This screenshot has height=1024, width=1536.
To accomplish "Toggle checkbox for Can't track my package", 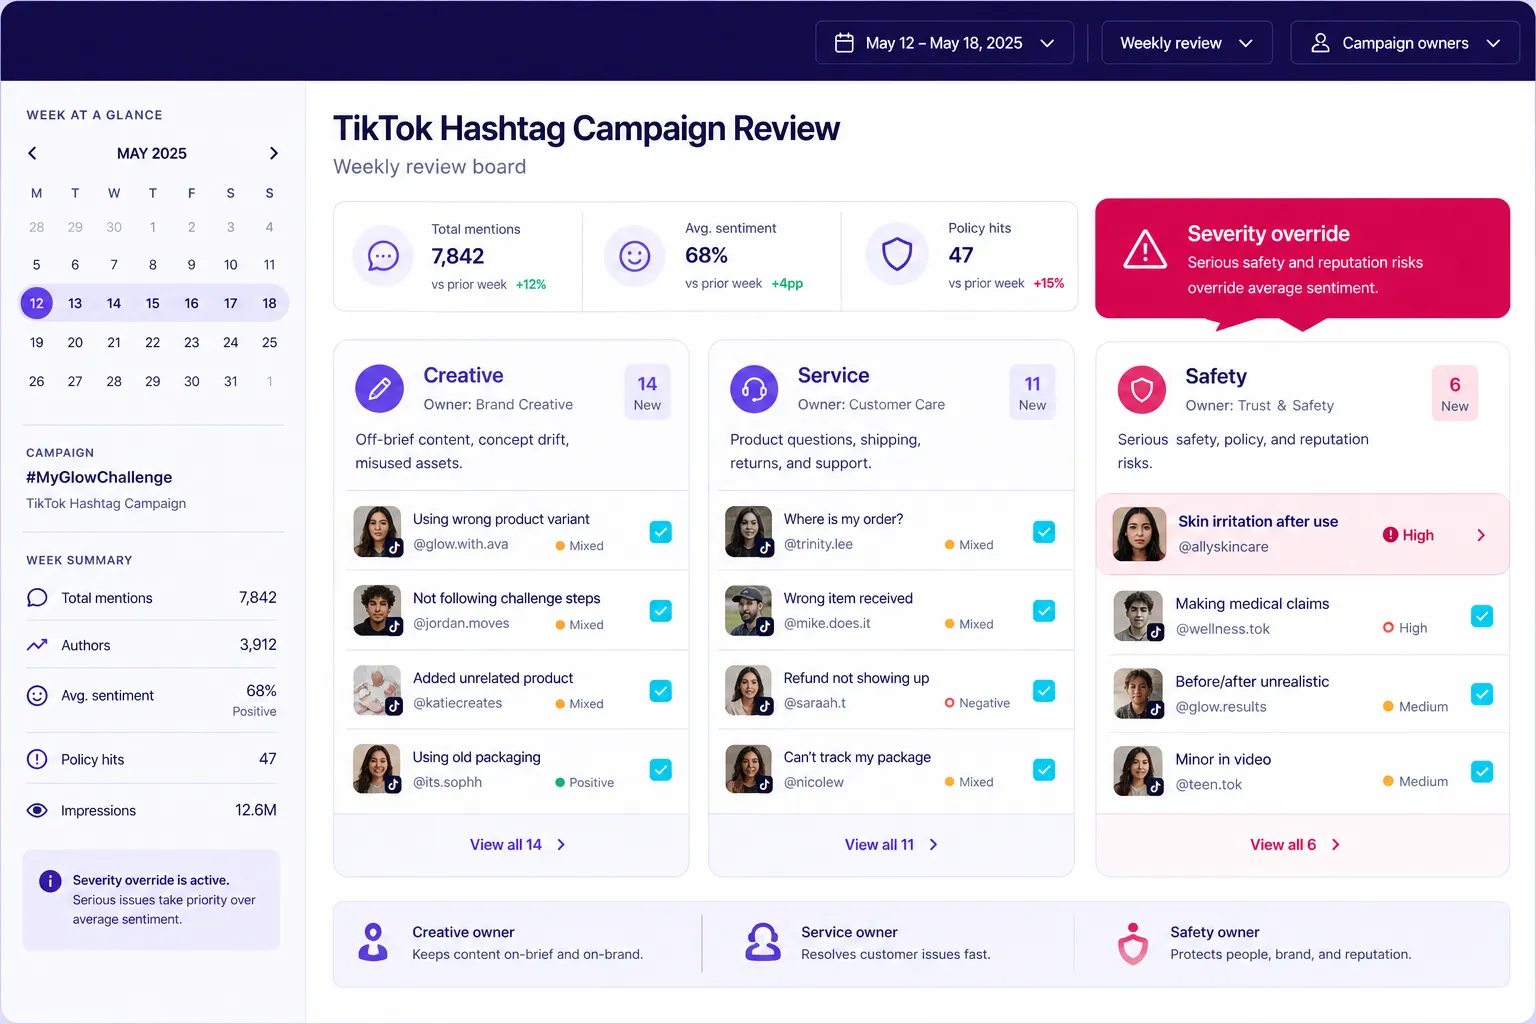I will point(1044,769).
